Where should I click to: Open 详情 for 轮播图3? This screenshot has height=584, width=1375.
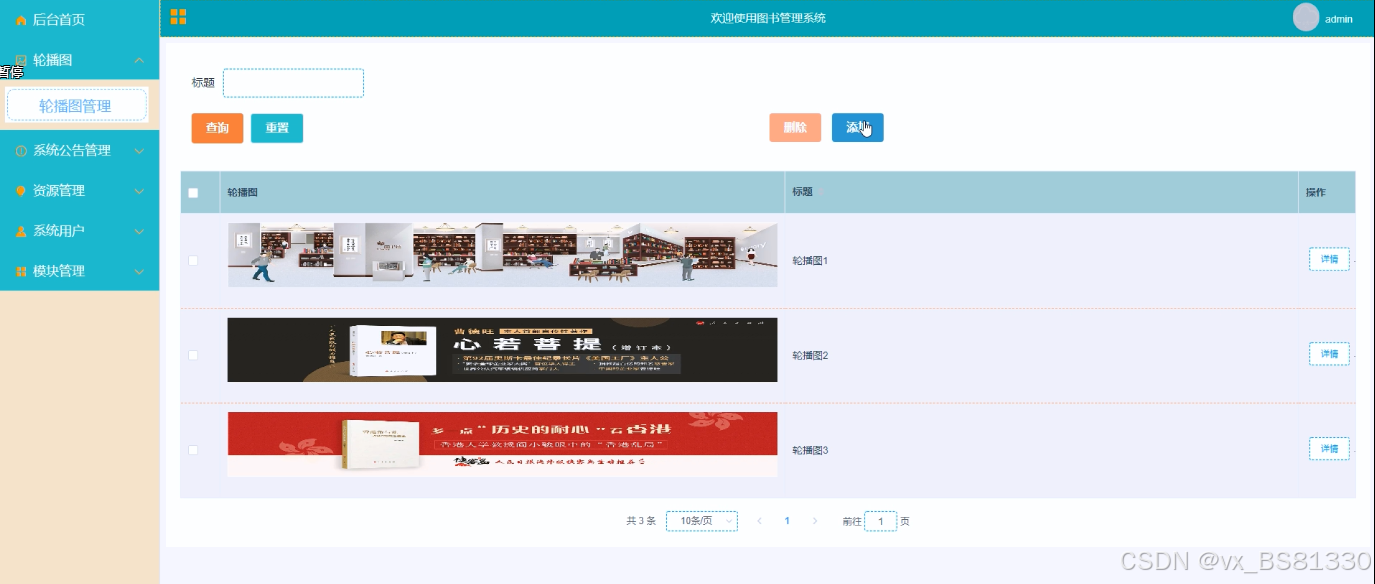(1329, 449)
